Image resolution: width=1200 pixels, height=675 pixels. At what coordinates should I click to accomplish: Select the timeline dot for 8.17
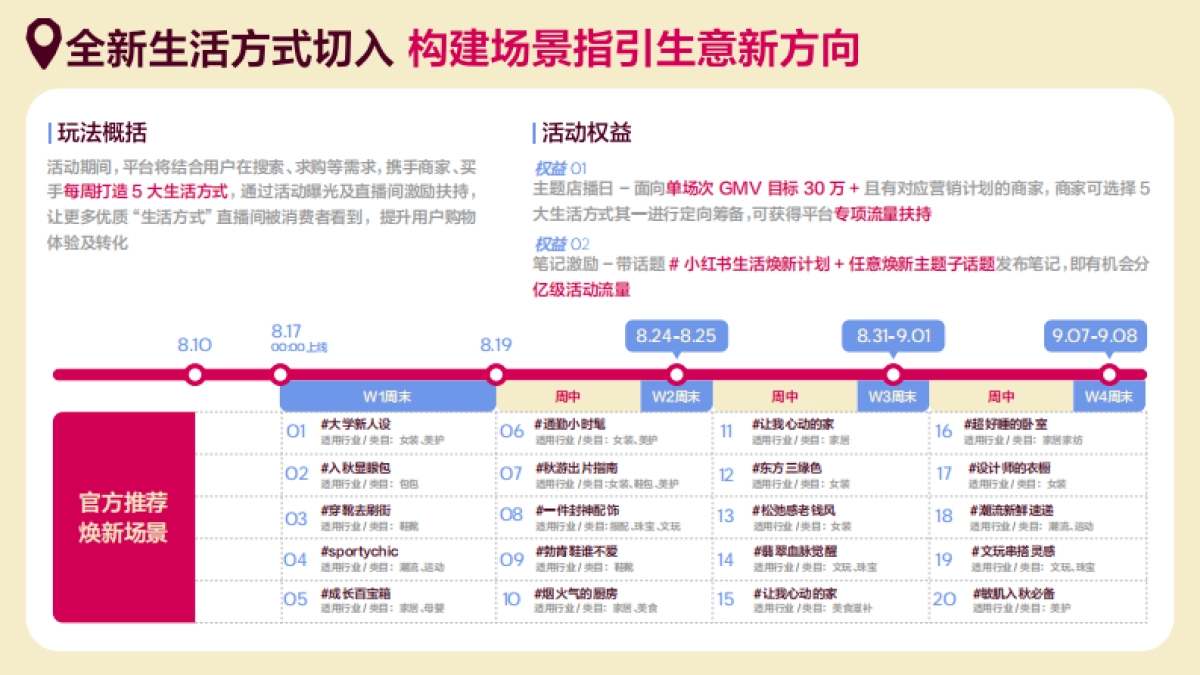click(283, 376)
